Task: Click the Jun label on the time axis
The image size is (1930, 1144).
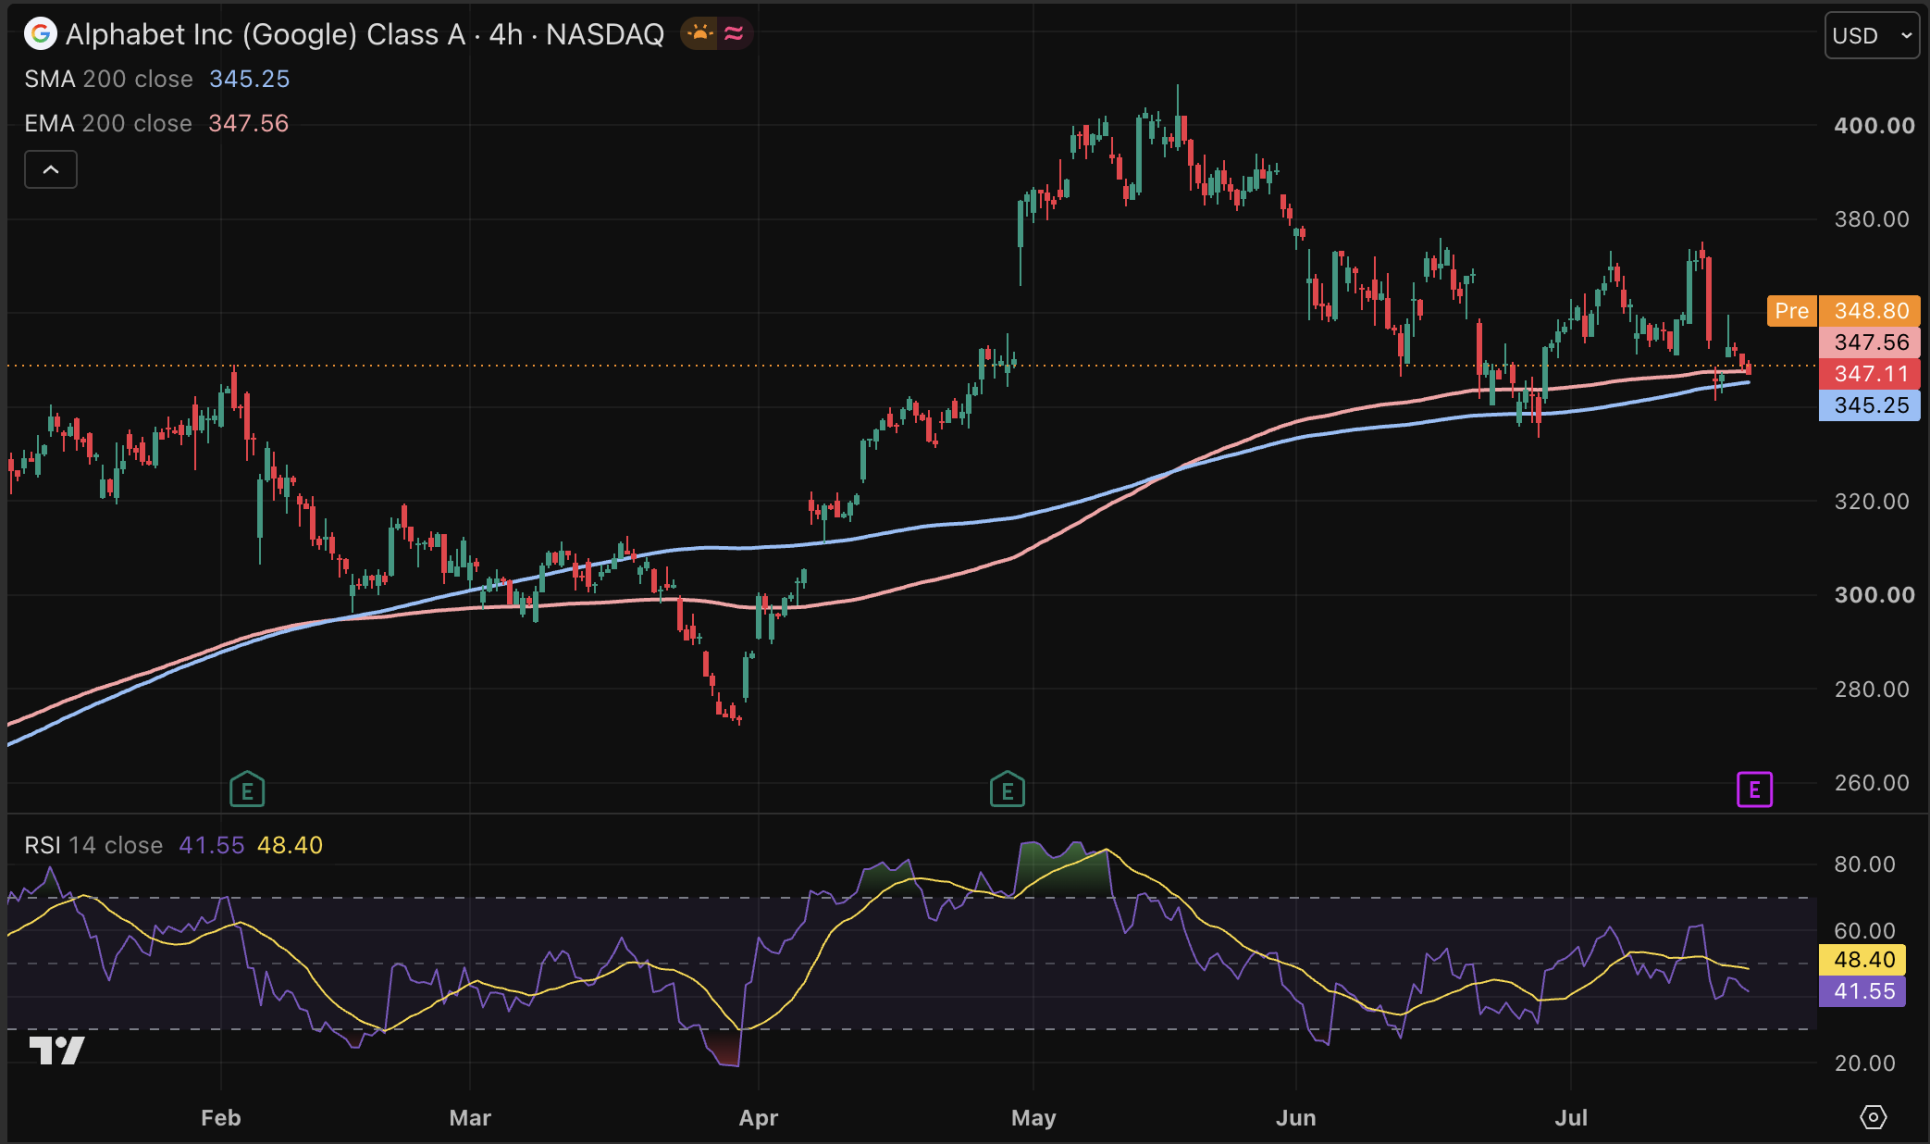Action: [x=1296, y=1118]
